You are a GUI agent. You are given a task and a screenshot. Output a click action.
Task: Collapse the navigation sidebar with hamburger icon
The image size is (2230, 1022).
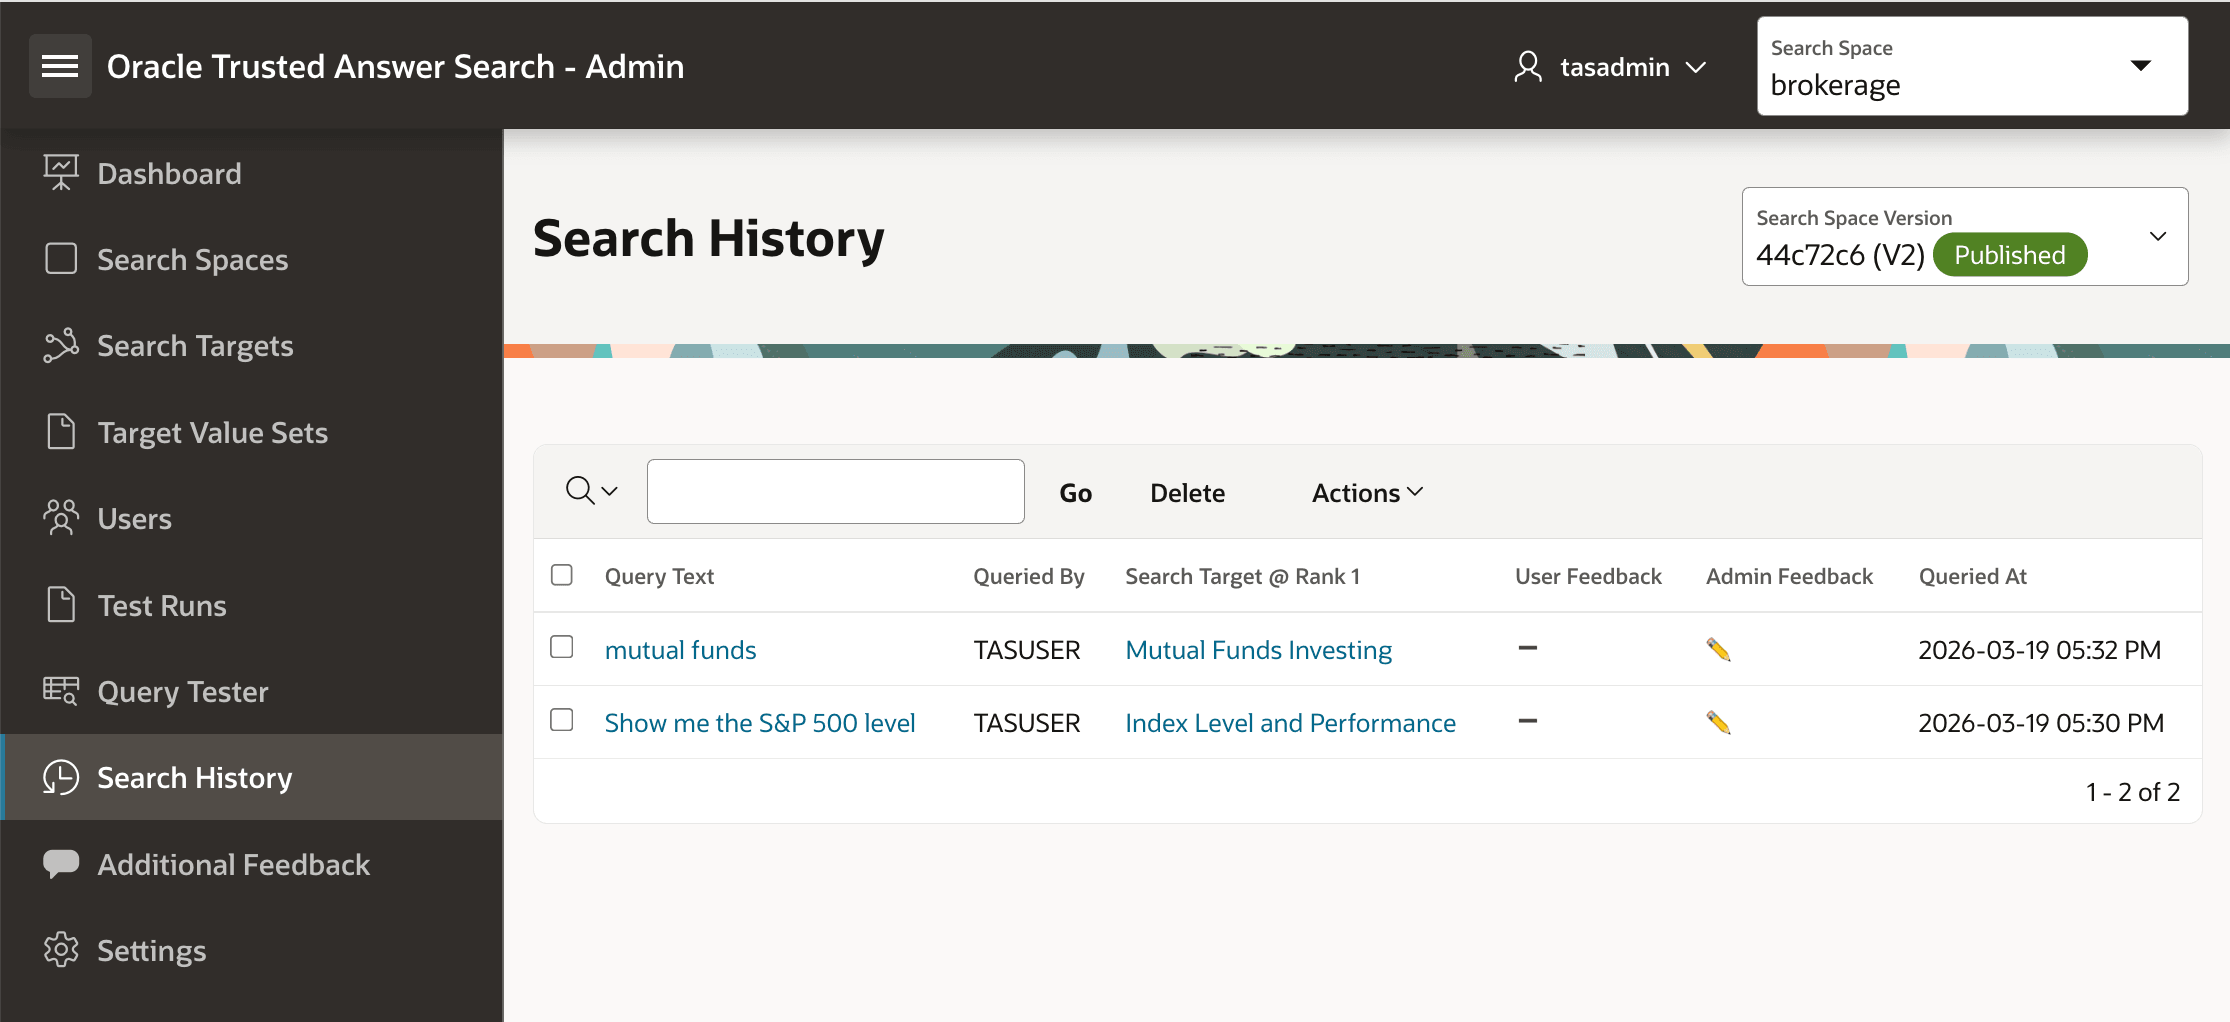(x=60, y=65)
